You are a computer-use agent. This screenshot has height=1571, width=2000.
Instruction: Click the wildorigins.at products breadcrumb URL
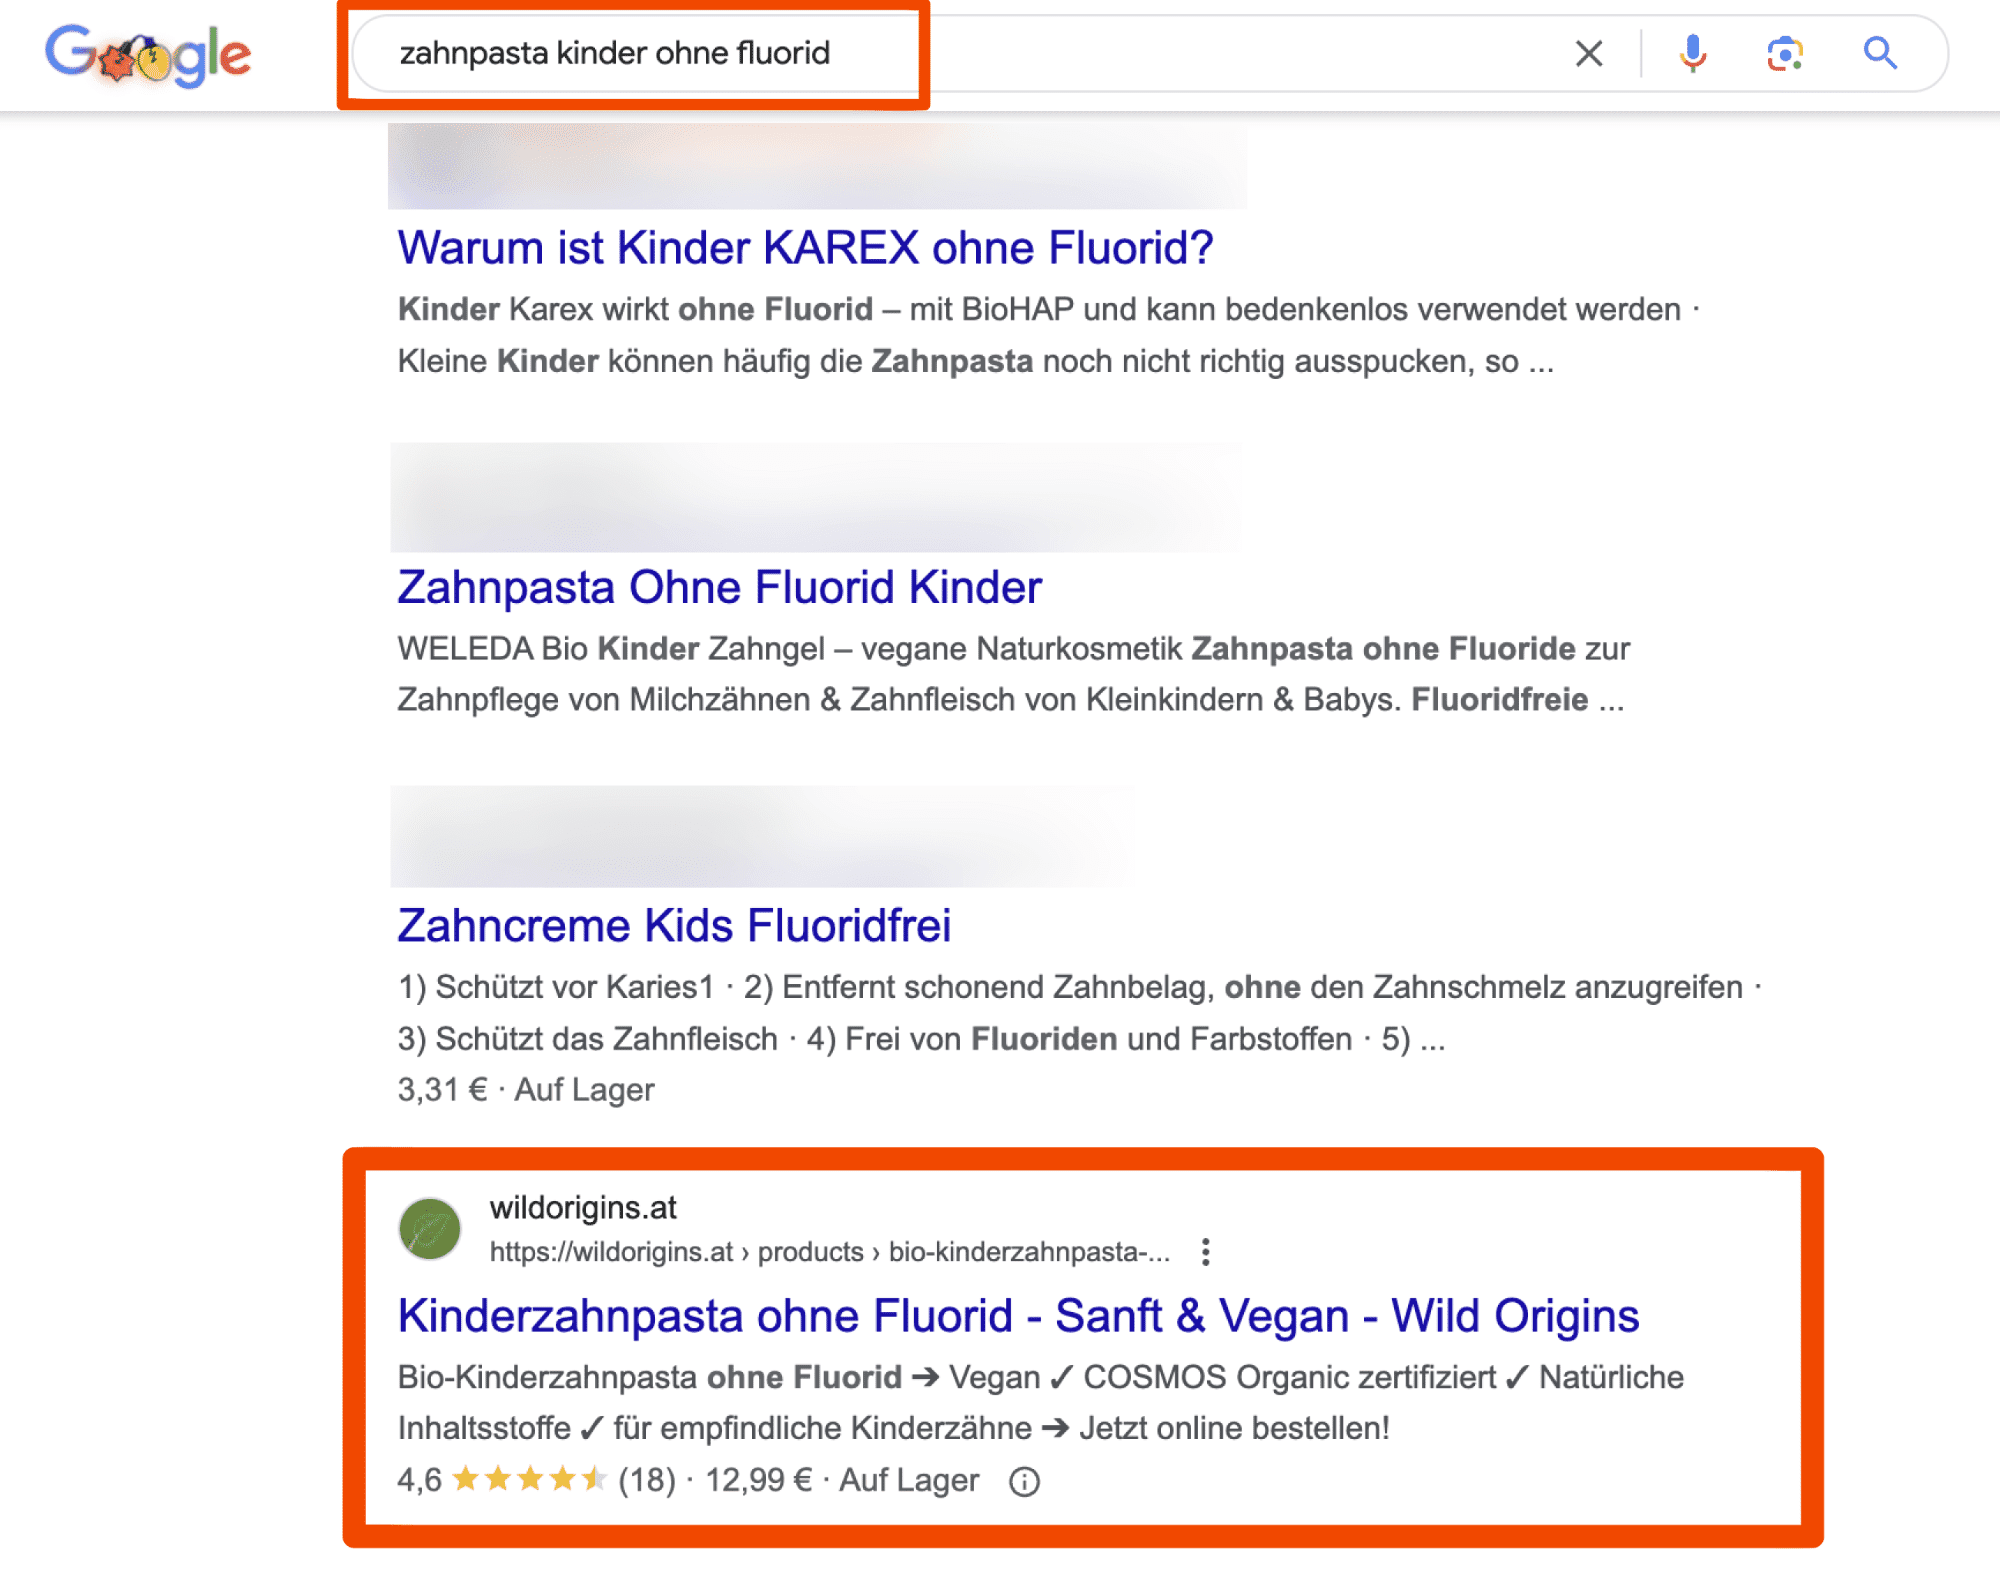click(x=829, y=1252)
